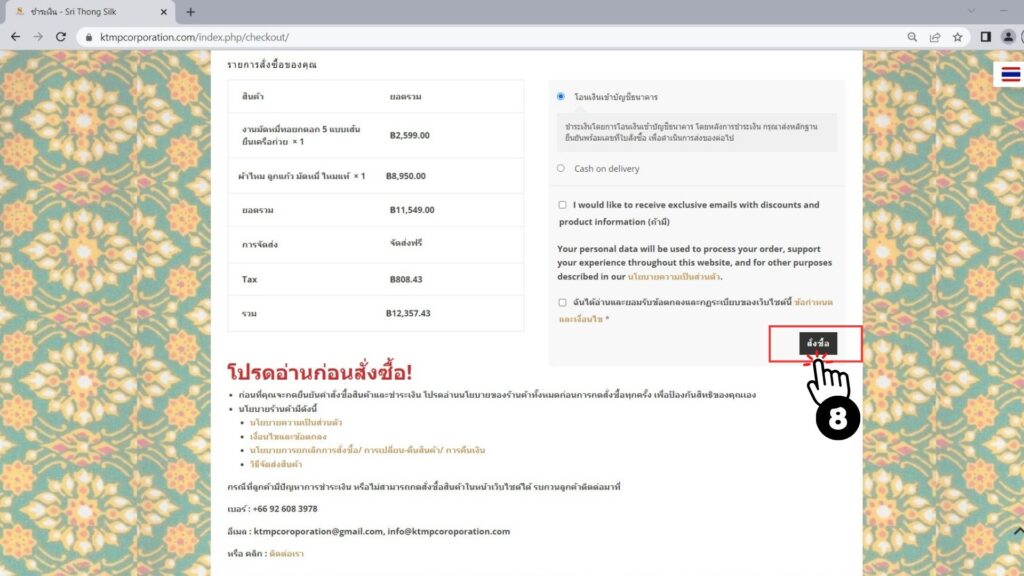Open the ติดต่อเรา contact us link
1024x576 pixels.
click(285, 553)
